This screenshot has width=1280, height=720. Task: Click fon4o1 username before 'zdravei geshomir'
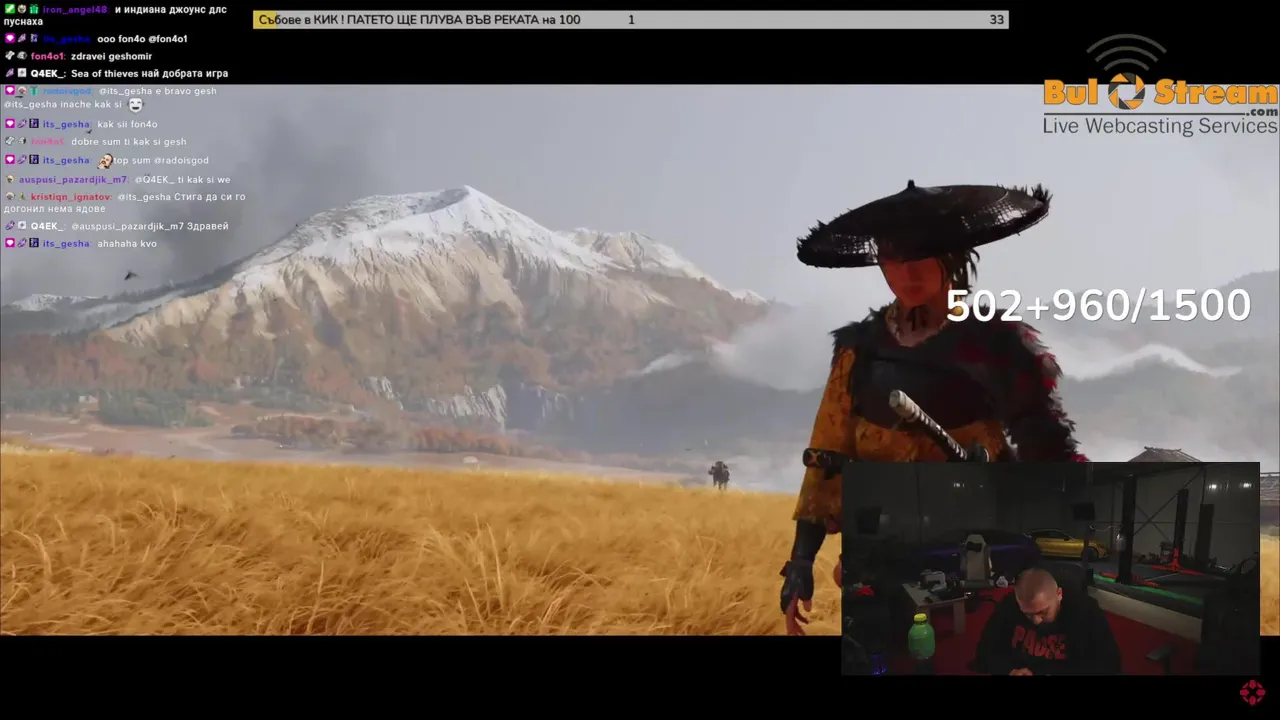pyautogui.click(x=47, y=56)
